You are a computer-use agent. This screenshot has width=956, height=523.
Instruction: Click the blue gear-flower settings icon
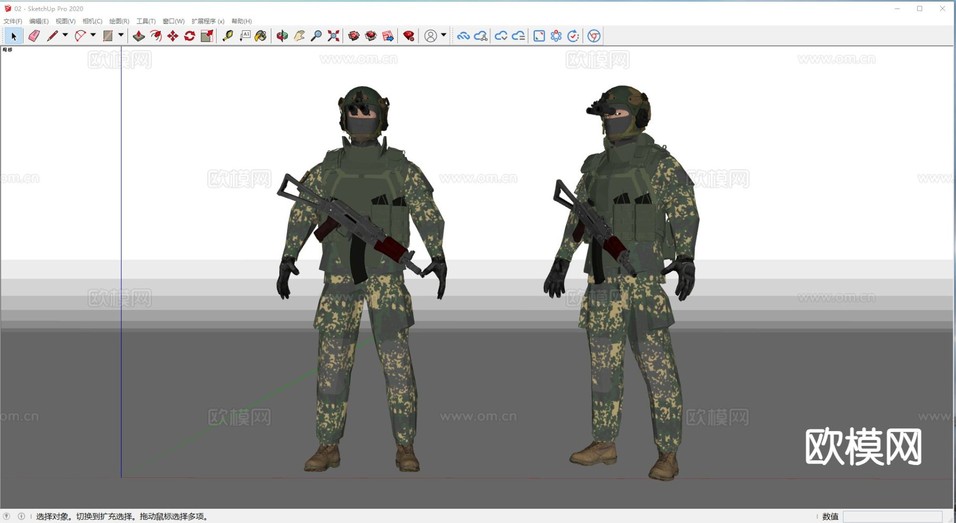(556, 36)
